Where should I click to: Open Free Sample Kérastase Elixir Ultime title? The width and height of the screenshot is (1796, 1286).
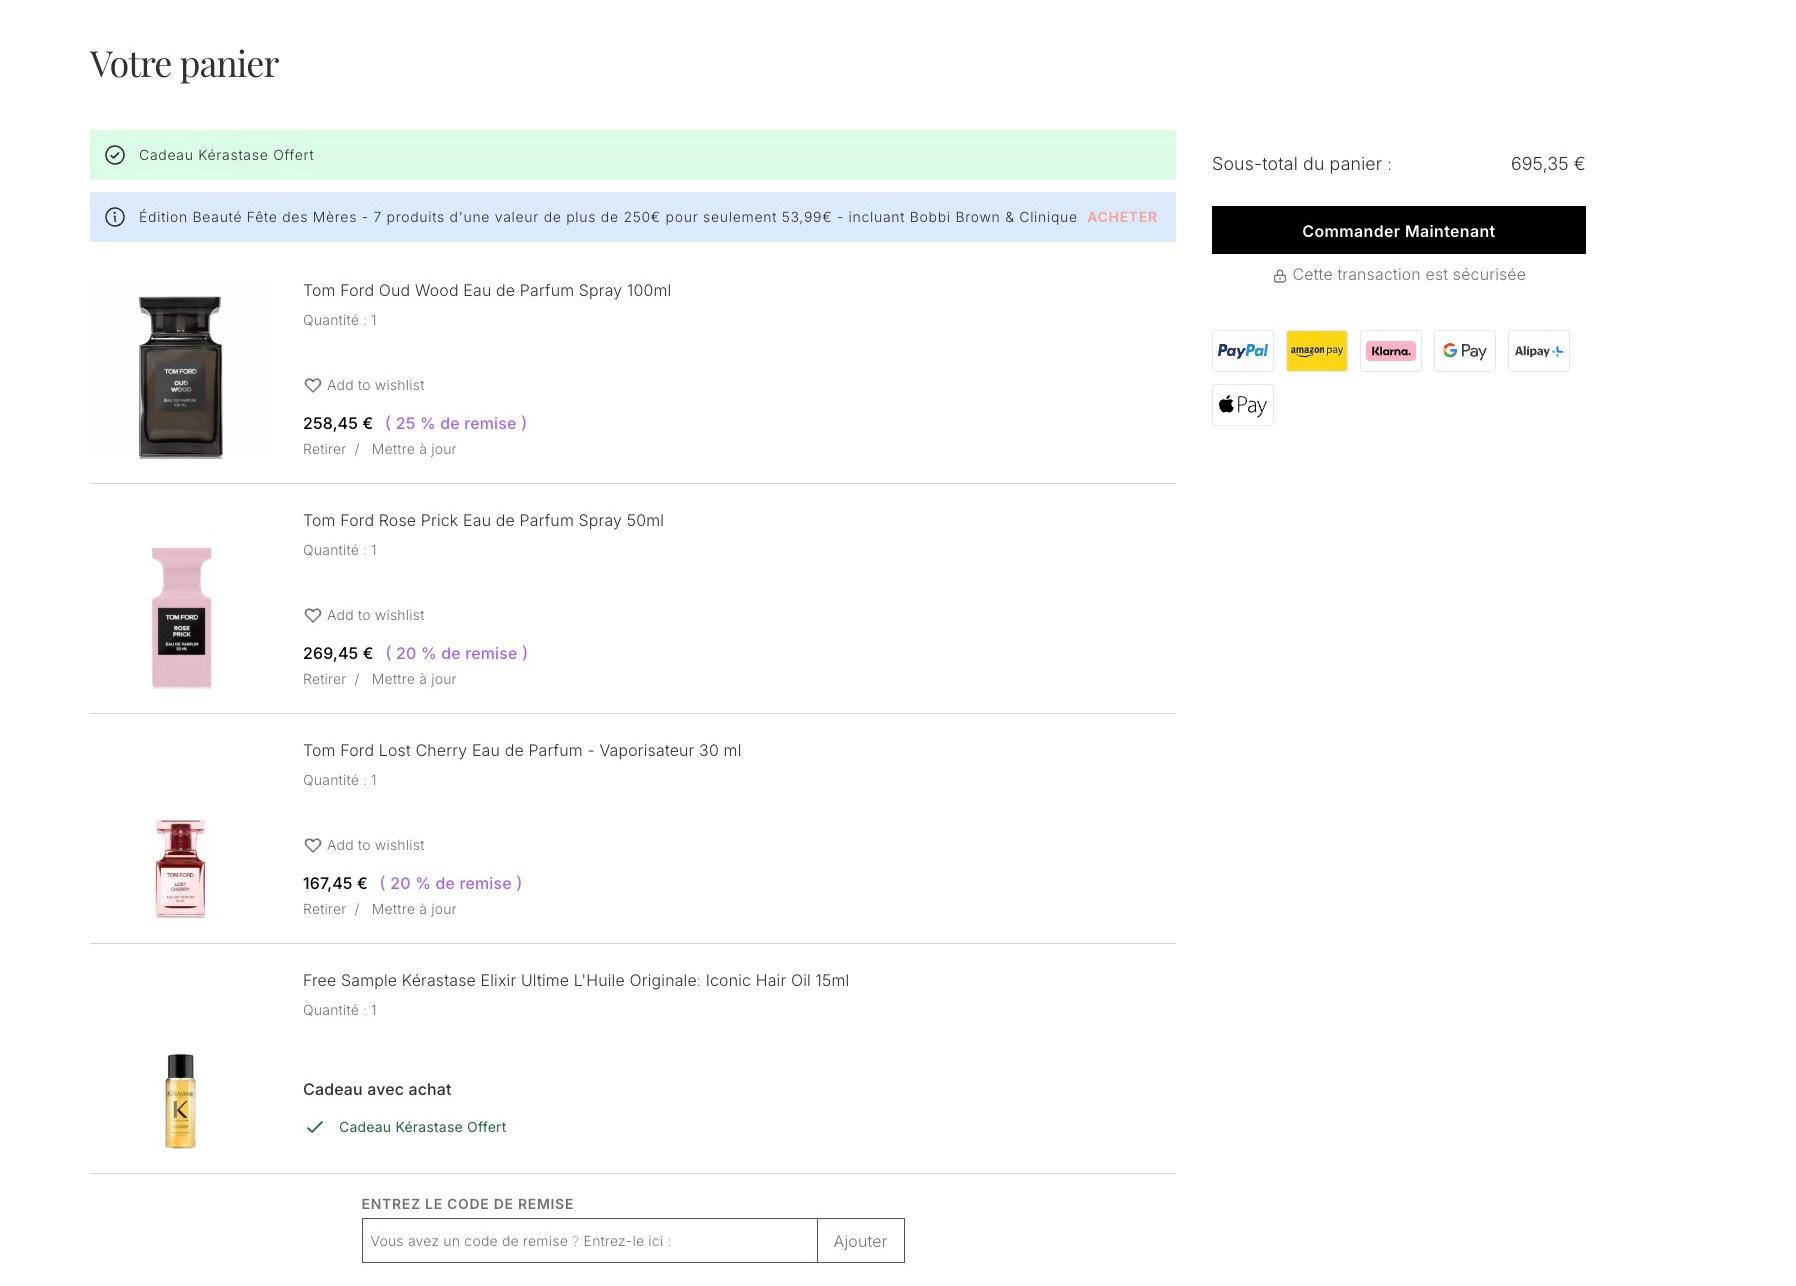[576, 980]
